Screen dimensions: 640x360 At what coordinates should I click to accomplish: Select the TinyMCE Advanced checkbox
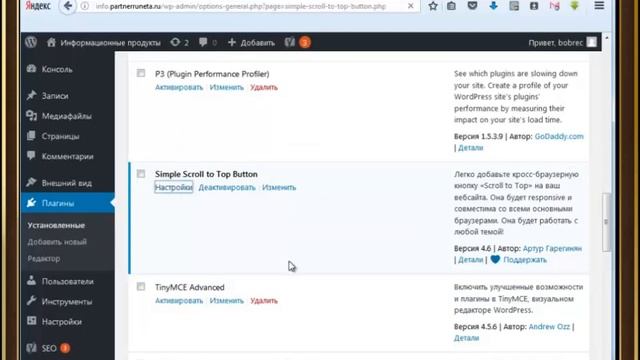141,287
